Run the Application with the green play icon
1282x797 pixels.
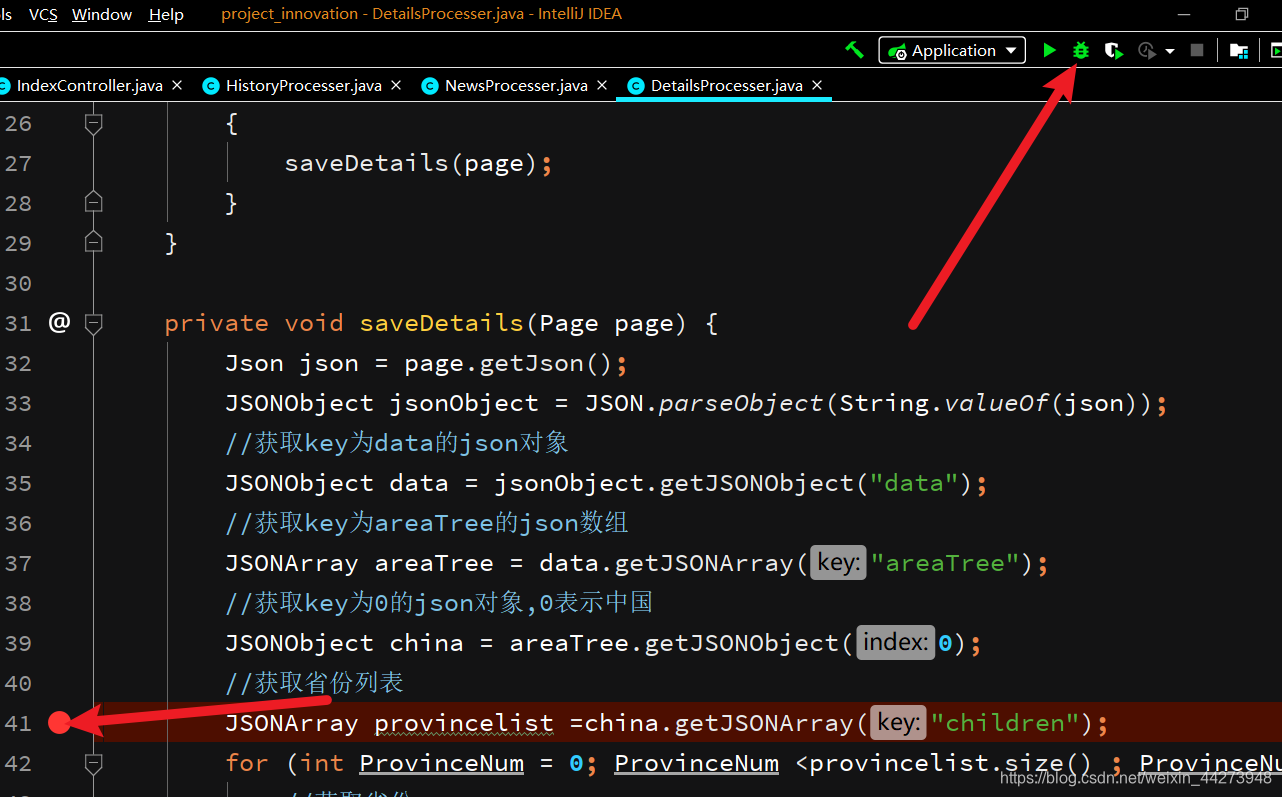(1049, 50)
